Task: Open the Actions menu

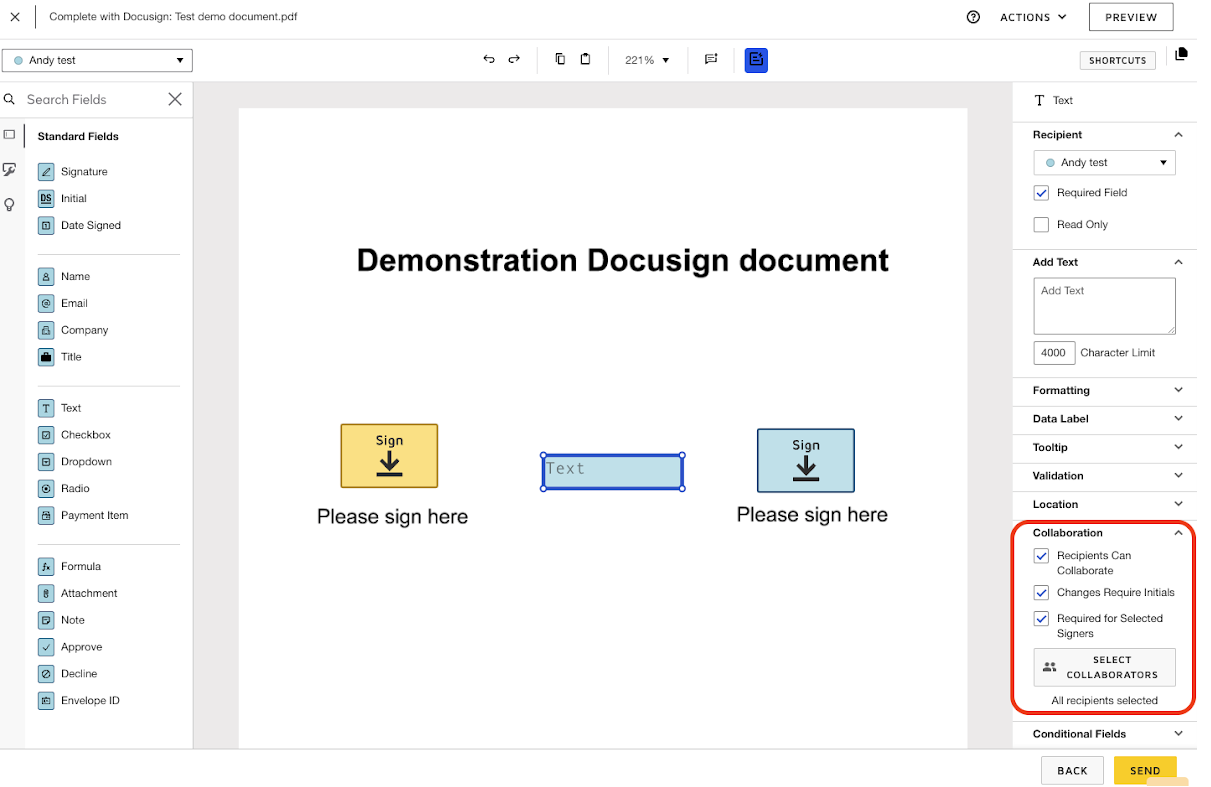Action: point(1033,17)
